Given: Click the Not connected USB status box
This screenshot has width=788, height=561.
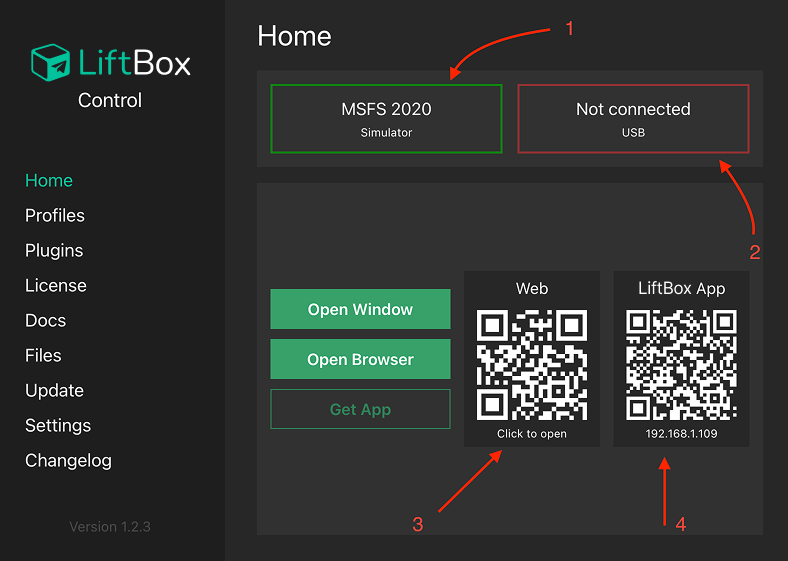Looking at the screenshot, I should [633, 119].
